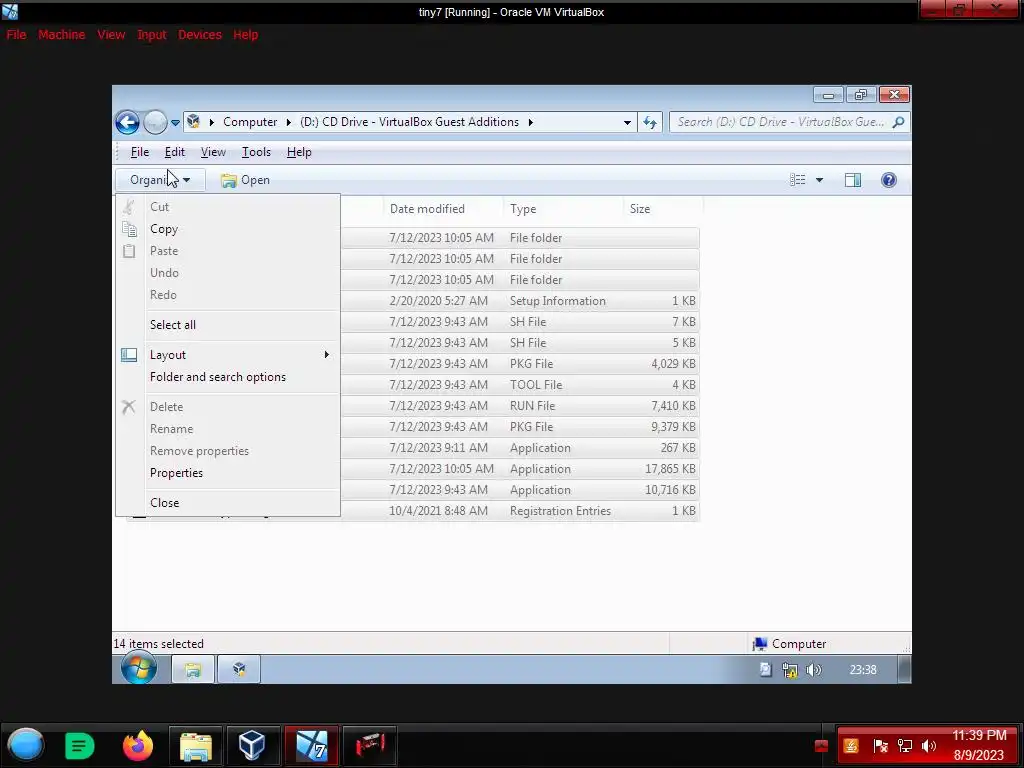The image size is (1024, 768).
Task: Click the host tray network icon
Action: point(904,746)
